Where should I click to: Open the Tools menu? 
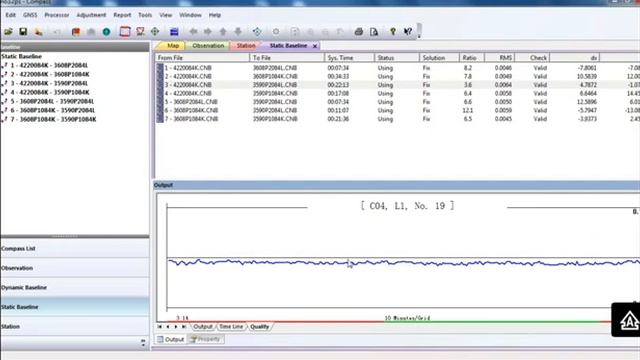tap(145, 15)
